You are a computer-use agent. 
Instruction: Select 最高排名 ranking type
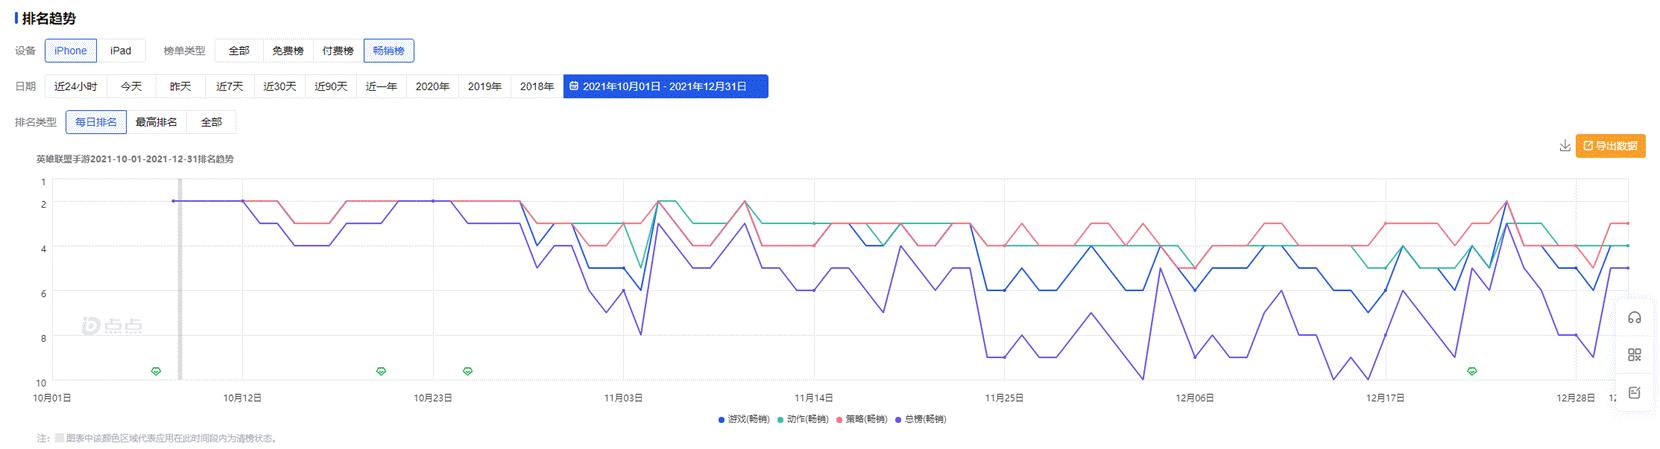[156, 122]
